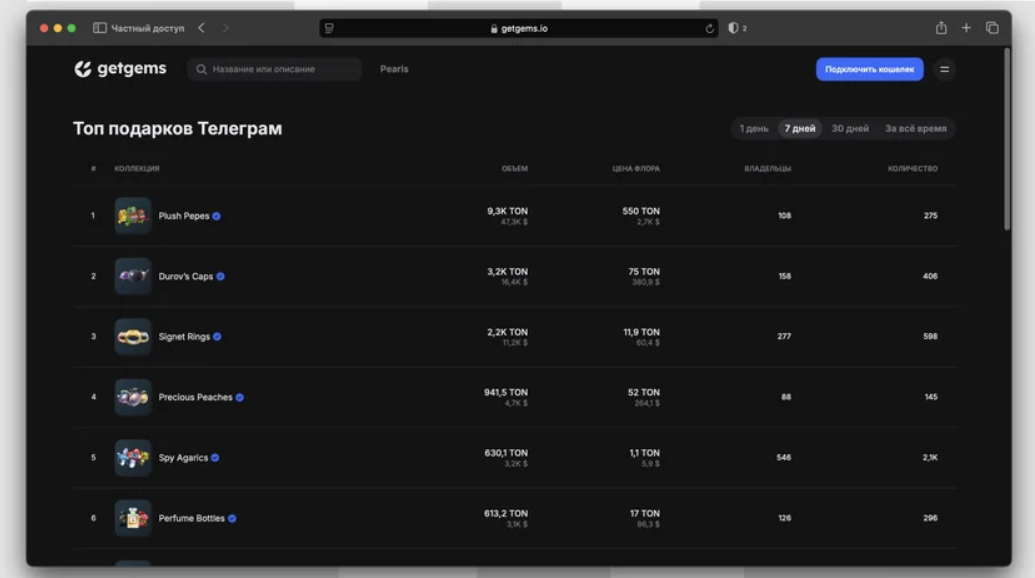Open Spy Agarics collection thumbnail
Image resolution: width=1035 pixels, height=578 pixels.
pyautogui.click(x=133, y=457)
